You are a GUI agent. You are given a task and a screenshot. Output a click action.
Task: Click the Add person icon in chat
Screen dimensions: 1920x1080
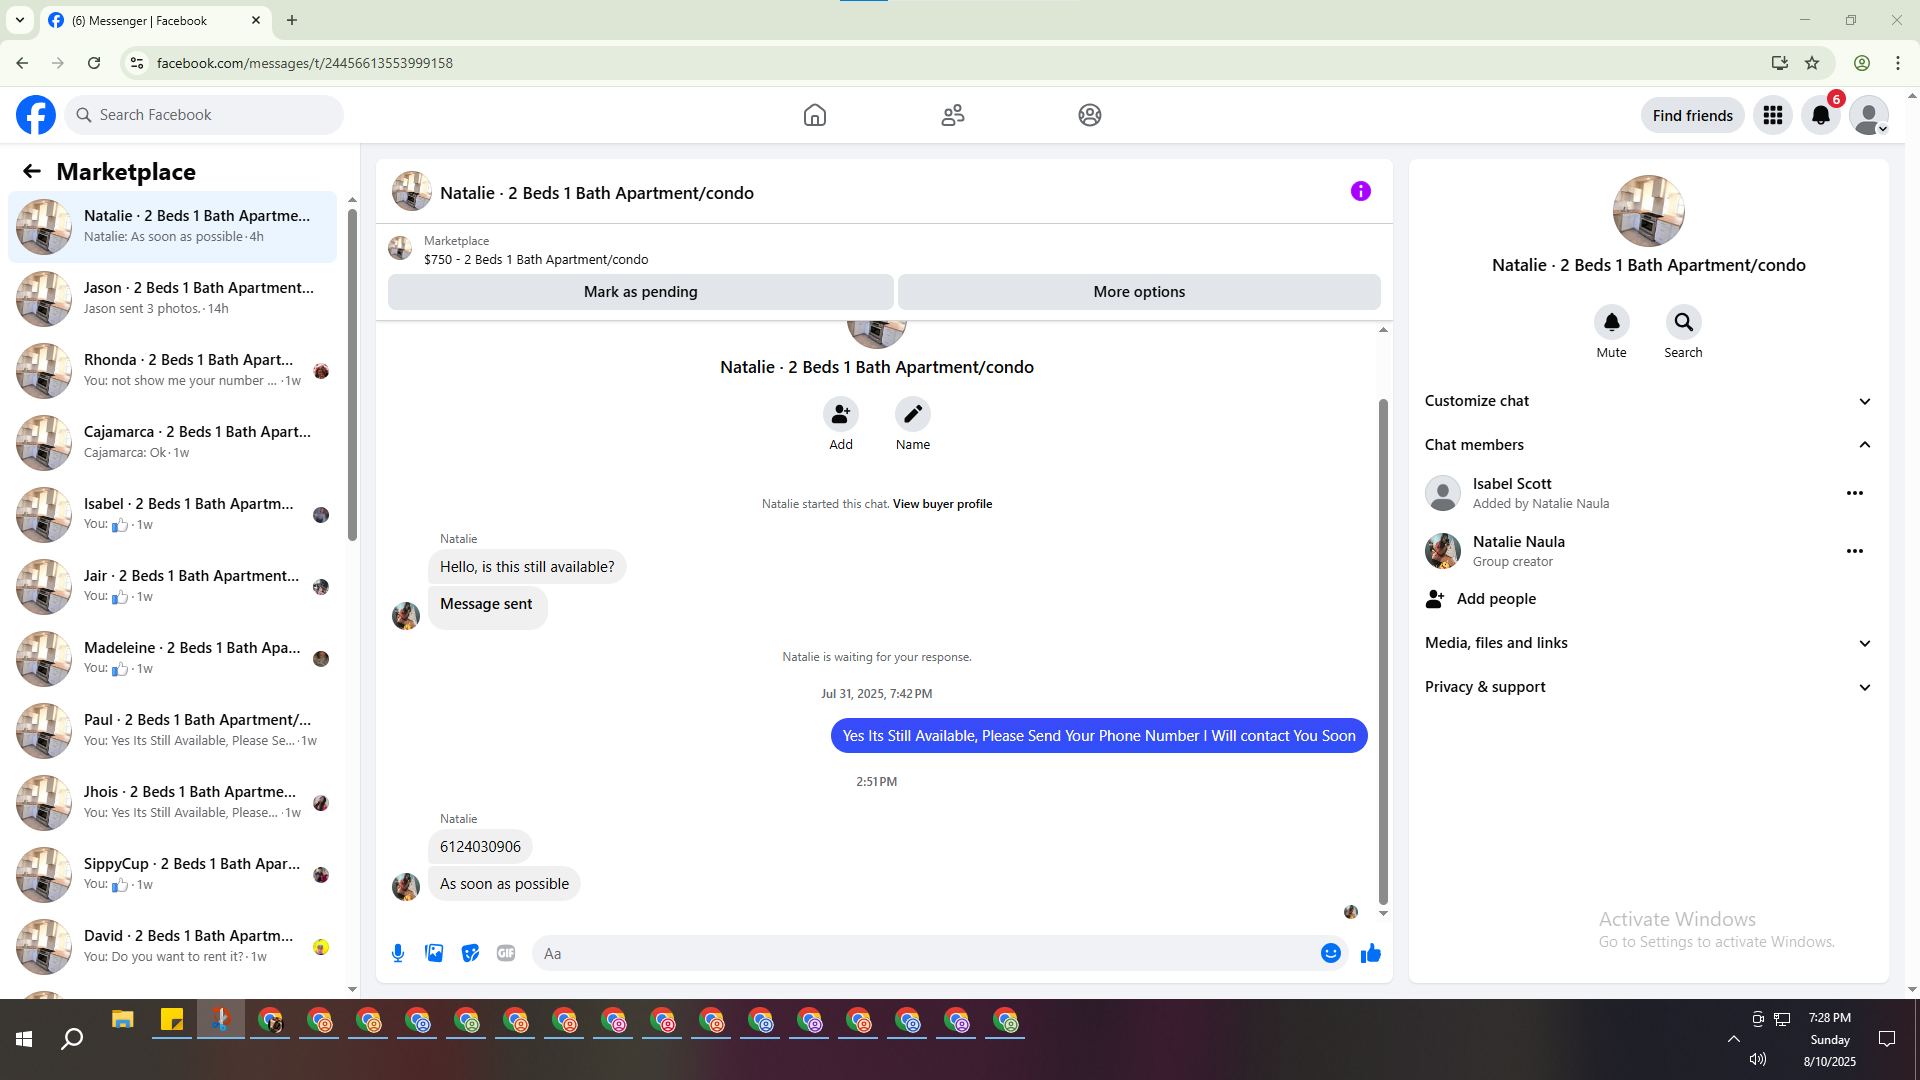tap(840, 414)
